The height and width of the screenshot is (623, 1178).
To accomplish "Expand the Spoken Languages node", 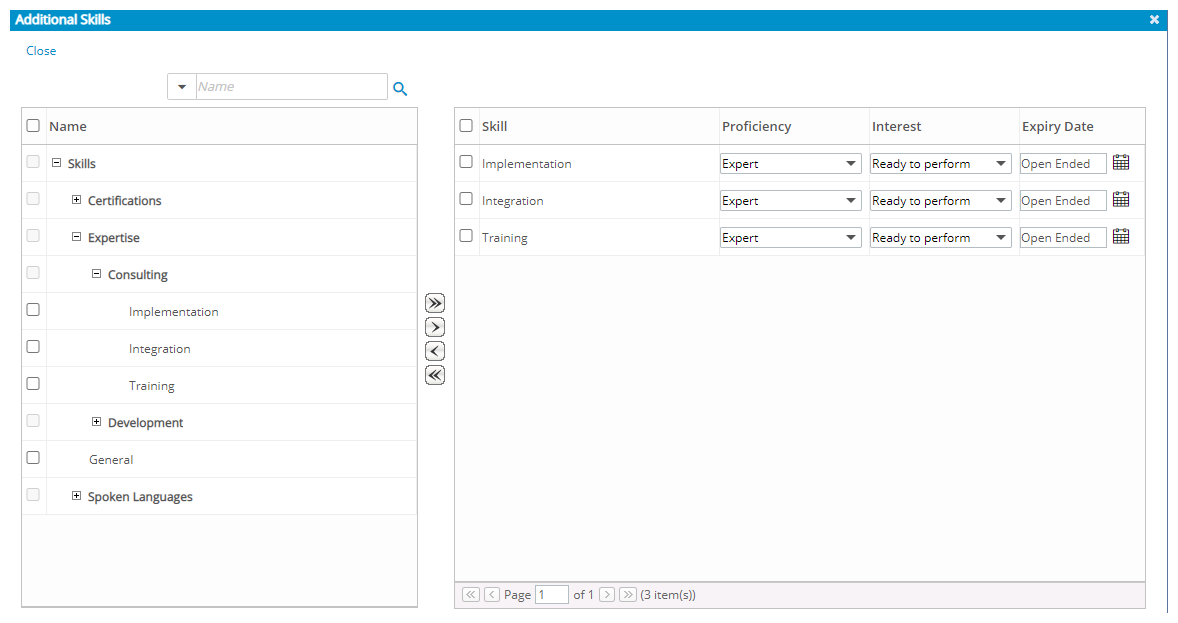I will coord(76,495).
